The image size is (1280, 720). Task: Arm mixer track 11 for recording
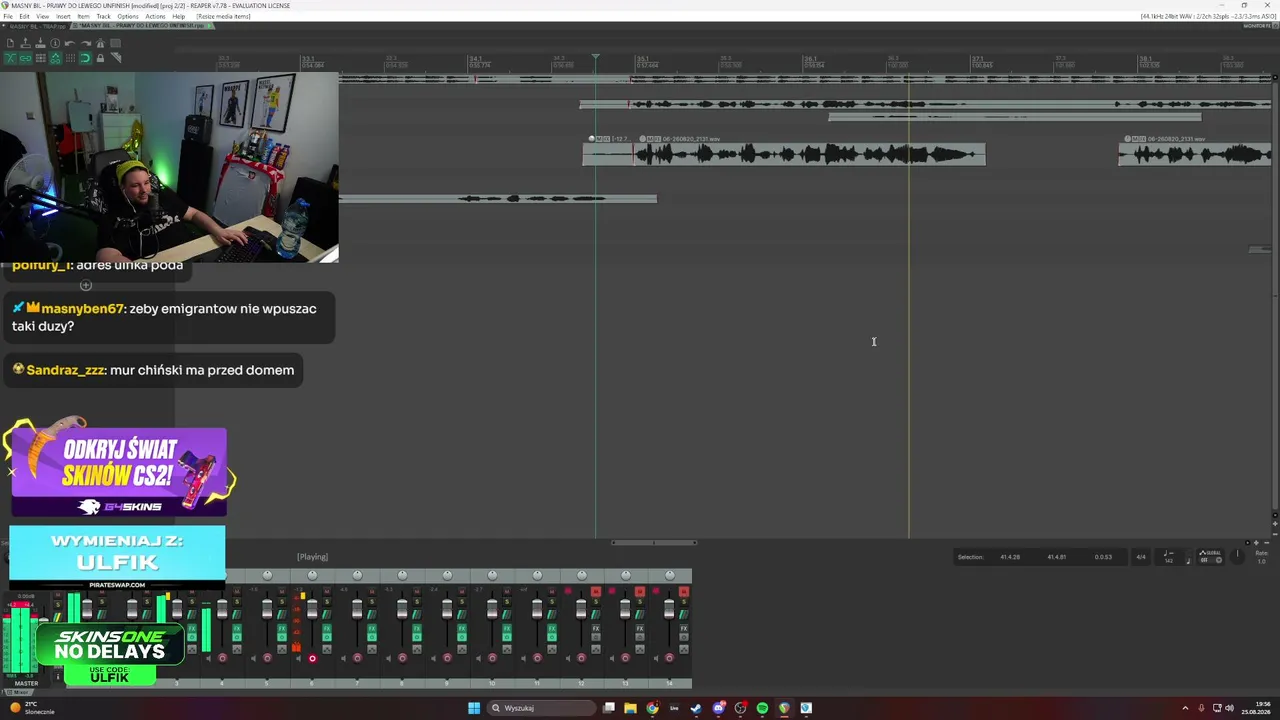click(536, 658)
